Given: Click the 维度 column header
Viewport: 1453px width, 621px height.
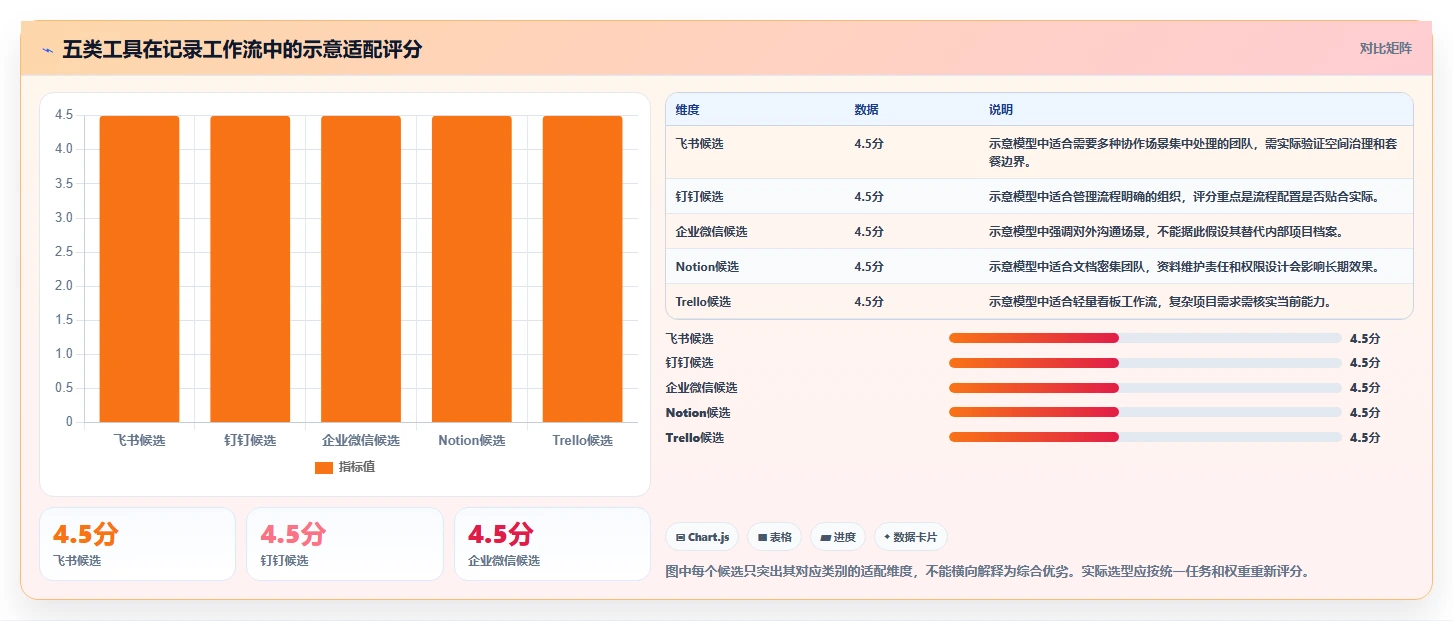Looking at the screenshot, I should [x=687, y=110].
